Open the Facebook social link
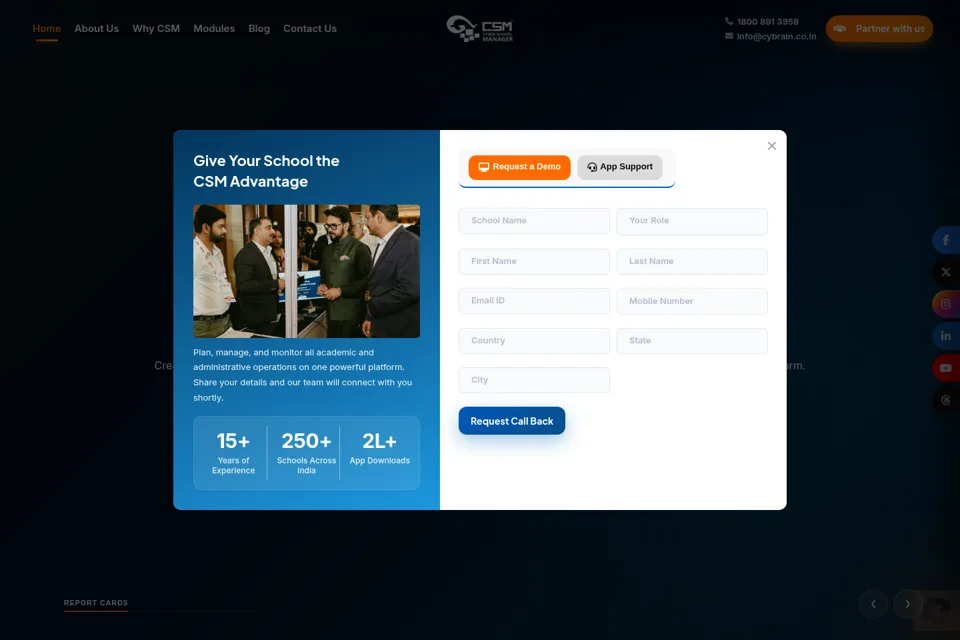This screenshot has width=960, height=640. [946, 240]
